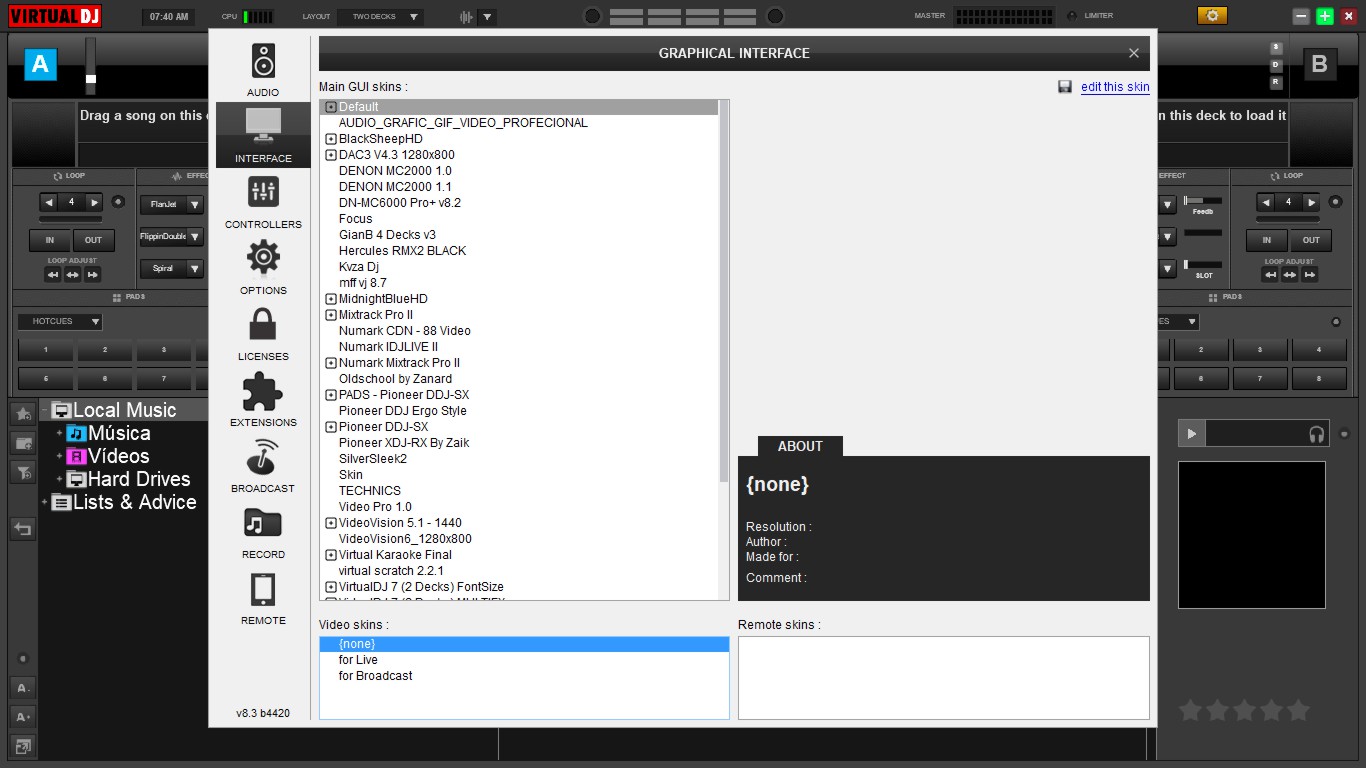The height and width of the screenshot is (768, 1366).
Task: Click the Feedb effect slider on deck B
Action: coord(1203,201)
